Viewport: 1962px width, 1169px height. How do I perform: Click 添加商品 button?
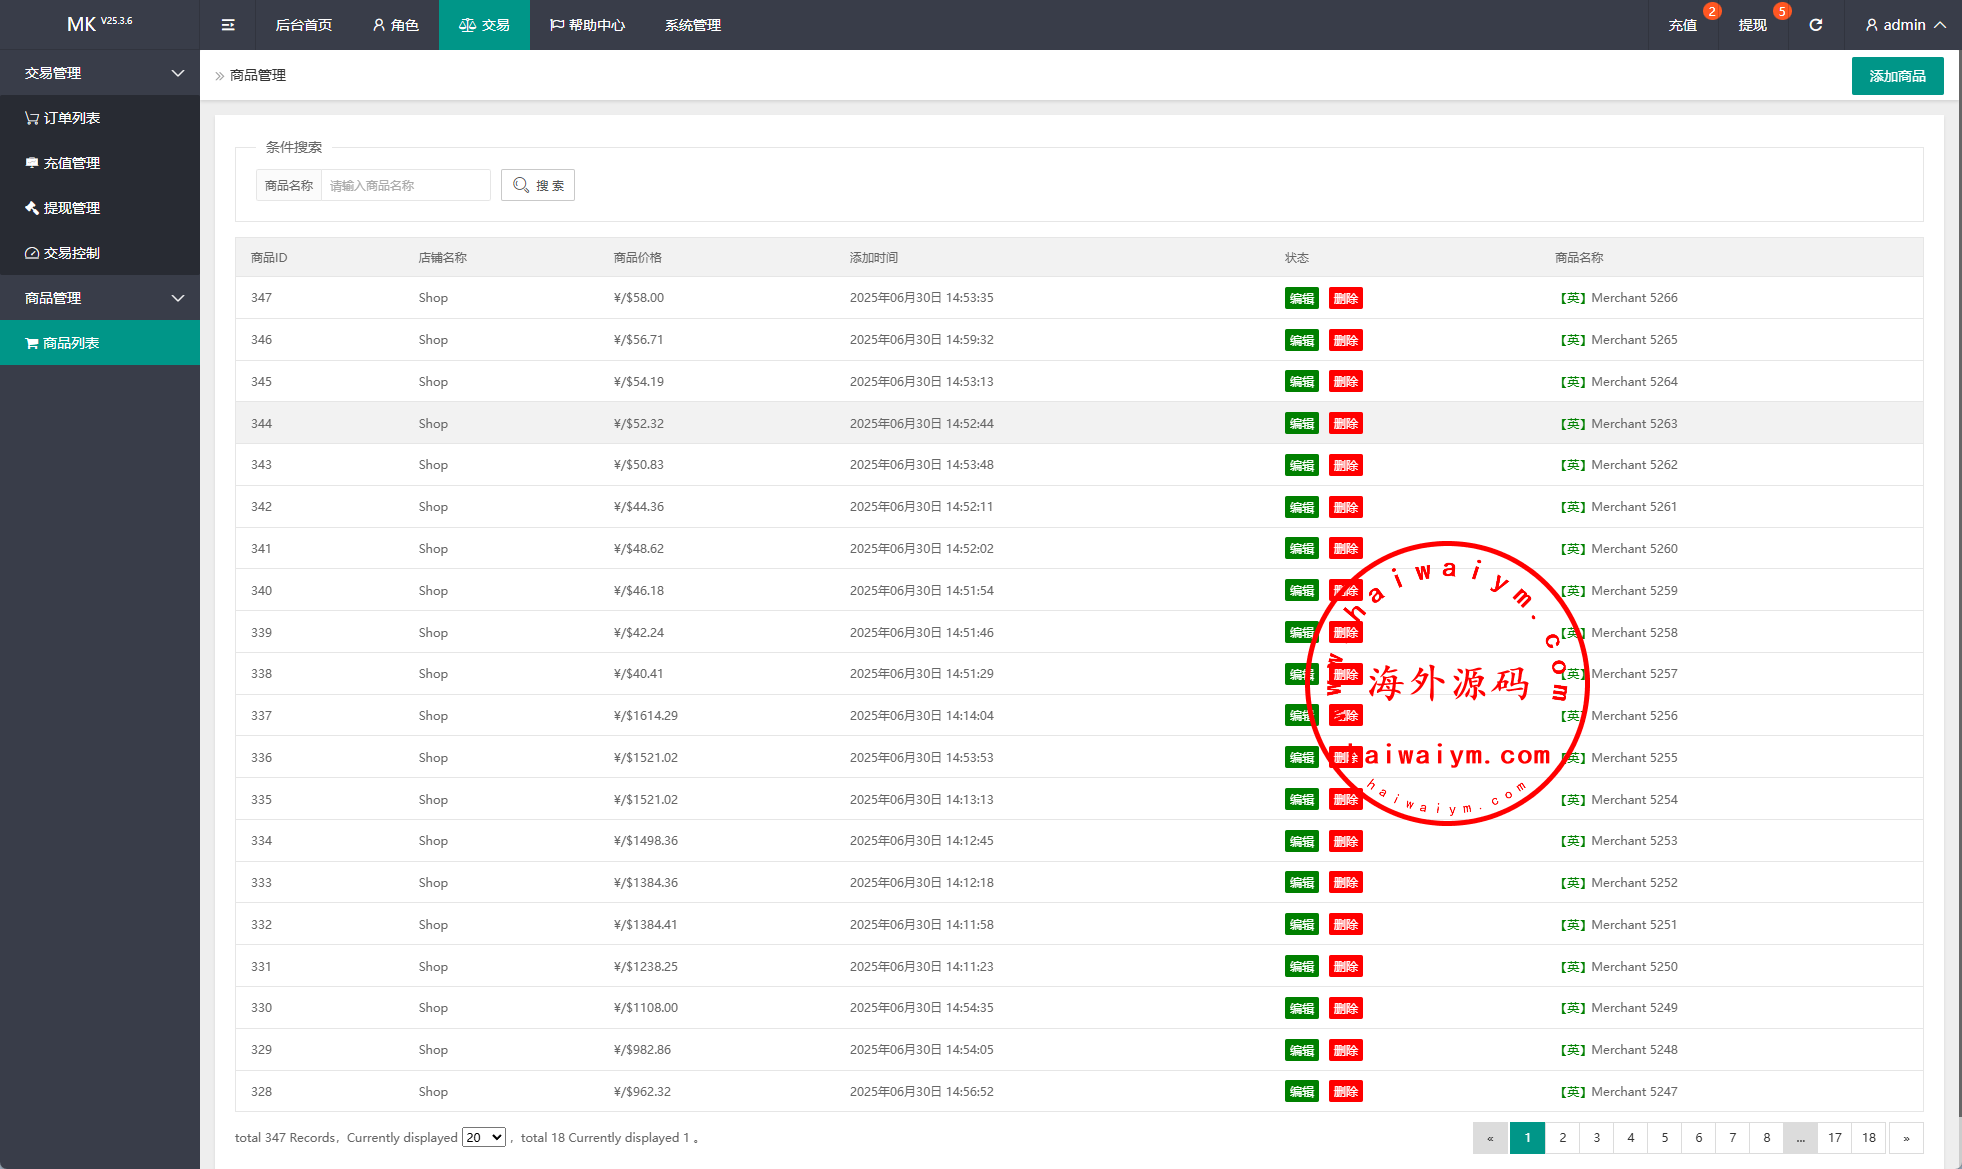pyautogui.click(x=1897, y=76)
